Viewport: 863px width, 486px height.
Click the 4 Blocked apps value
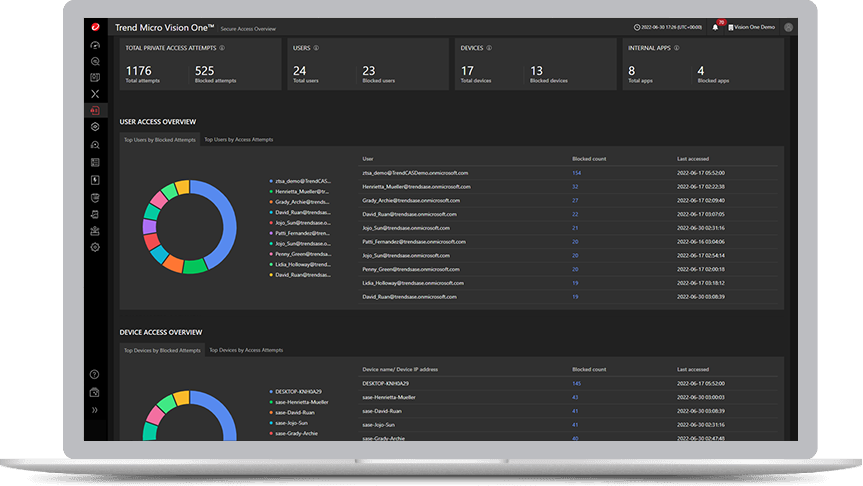[x=701, y=71]
